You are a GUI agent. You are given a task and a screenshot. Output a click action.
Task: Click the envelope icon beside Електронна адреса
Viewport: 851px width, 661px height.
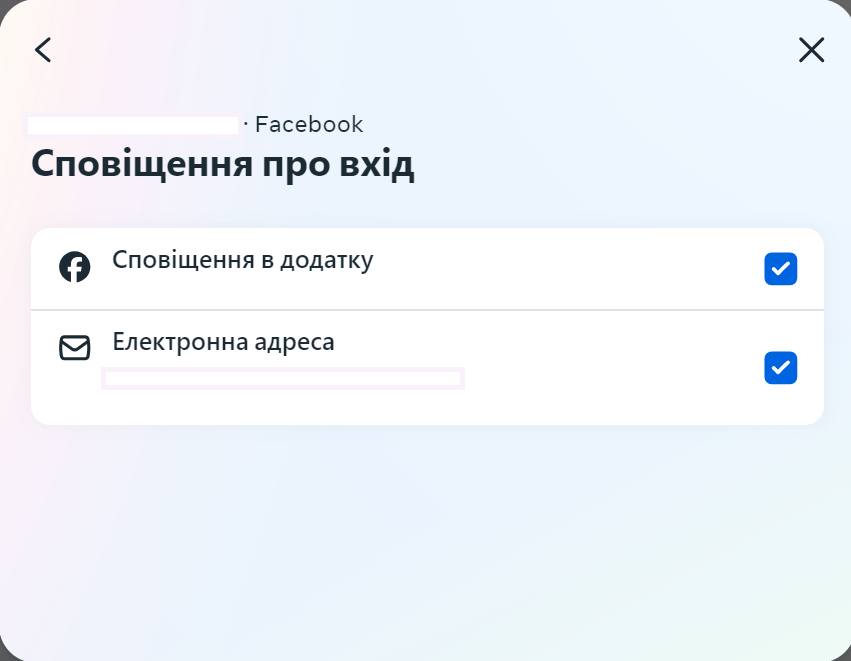click(75, 348)
